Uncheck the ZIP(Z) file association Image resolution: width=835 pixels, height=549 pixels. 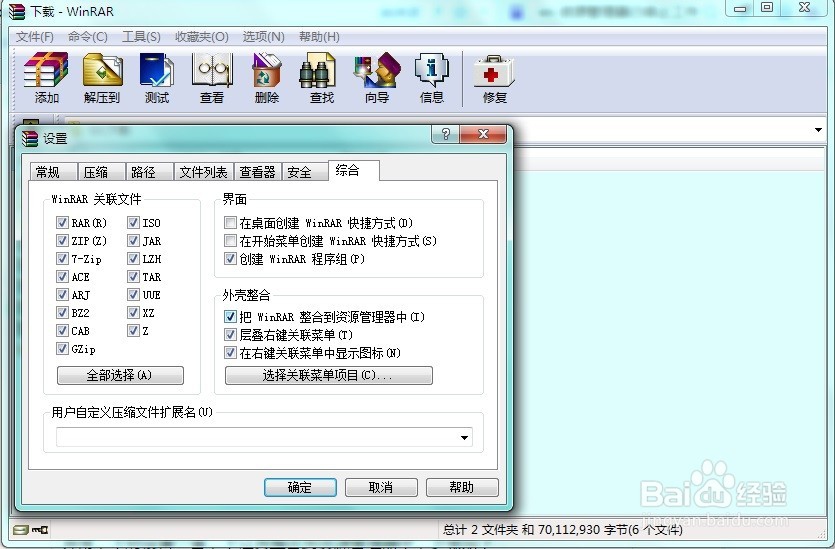pos(62,241)
